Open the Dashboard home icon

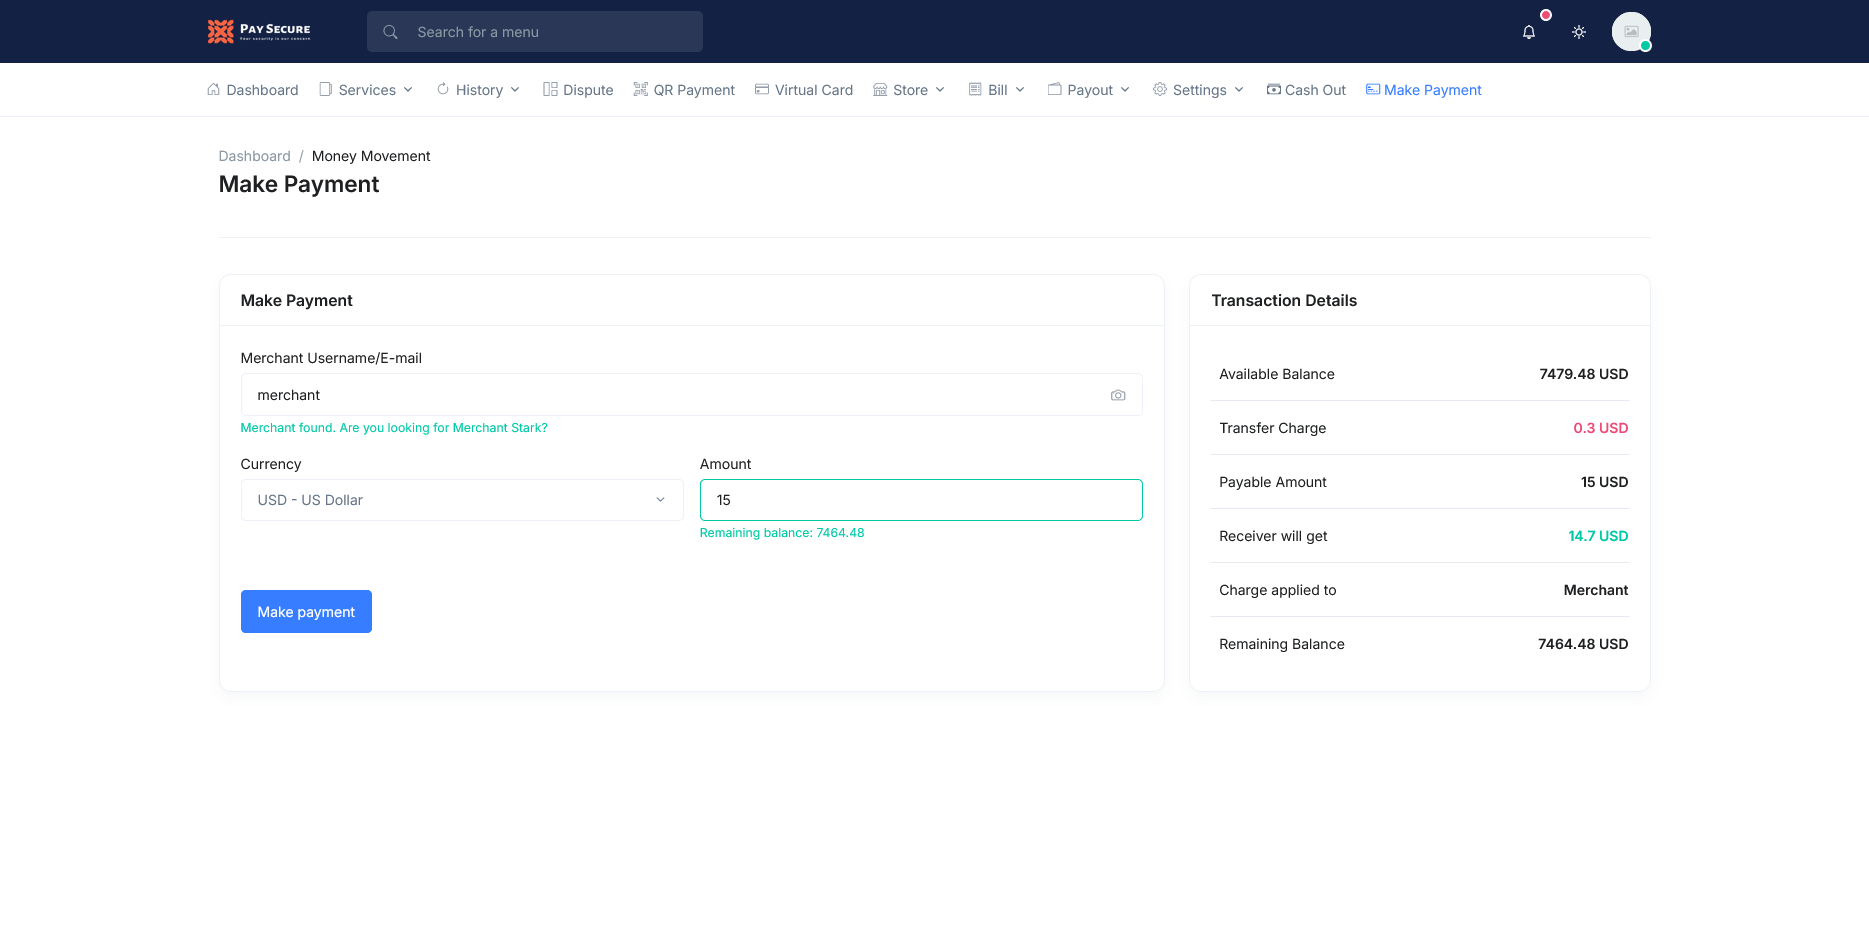213,89
